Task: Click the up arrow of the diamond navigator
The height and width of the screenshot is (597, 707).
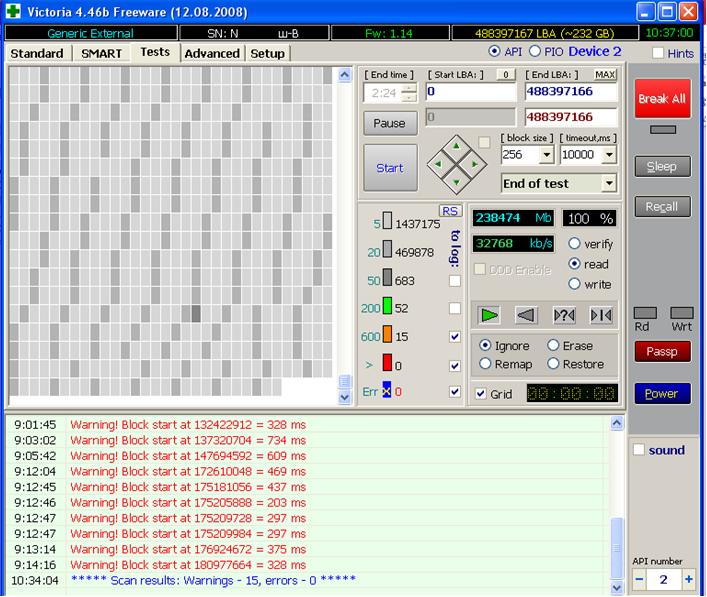Action: (456, 146)
